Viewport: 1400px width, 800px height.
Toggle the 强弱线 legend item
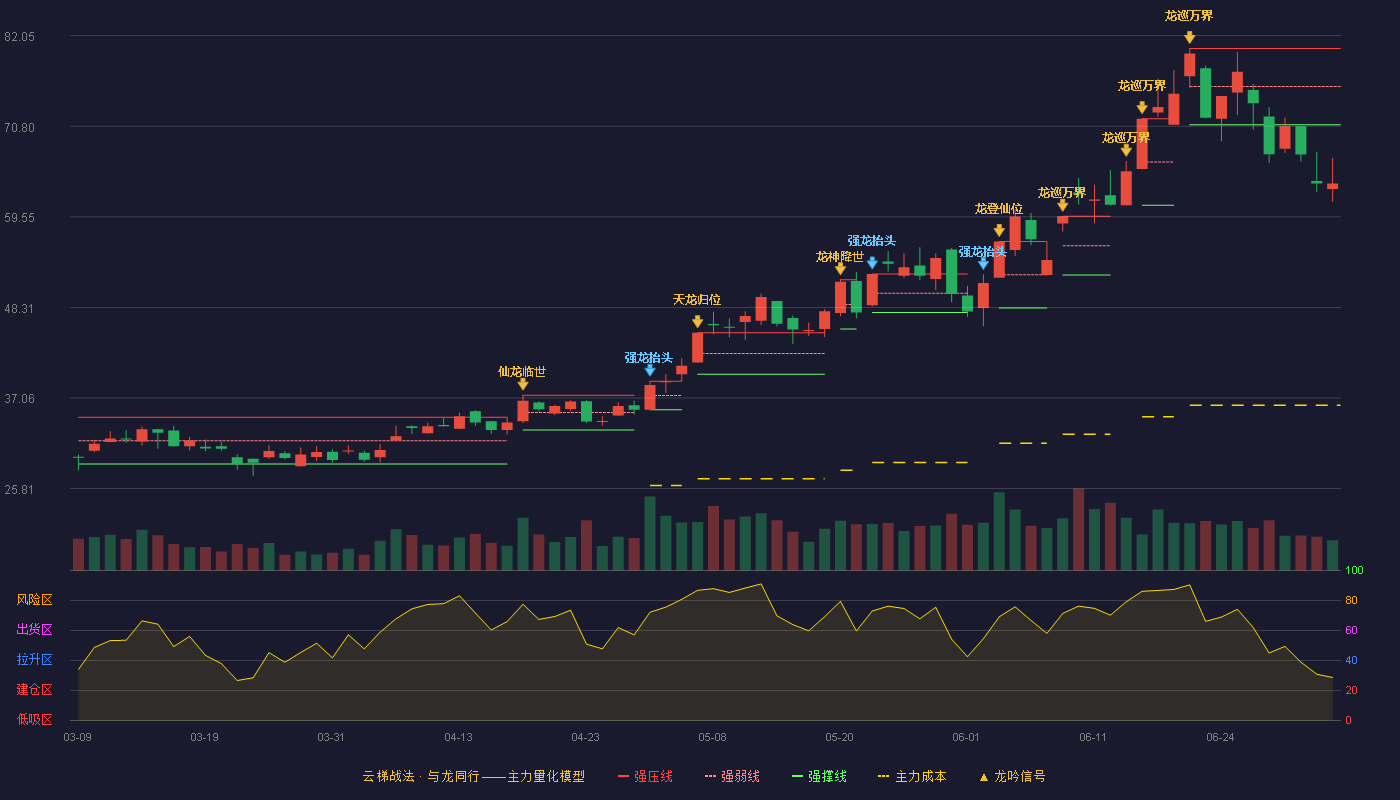pos(732,776)
